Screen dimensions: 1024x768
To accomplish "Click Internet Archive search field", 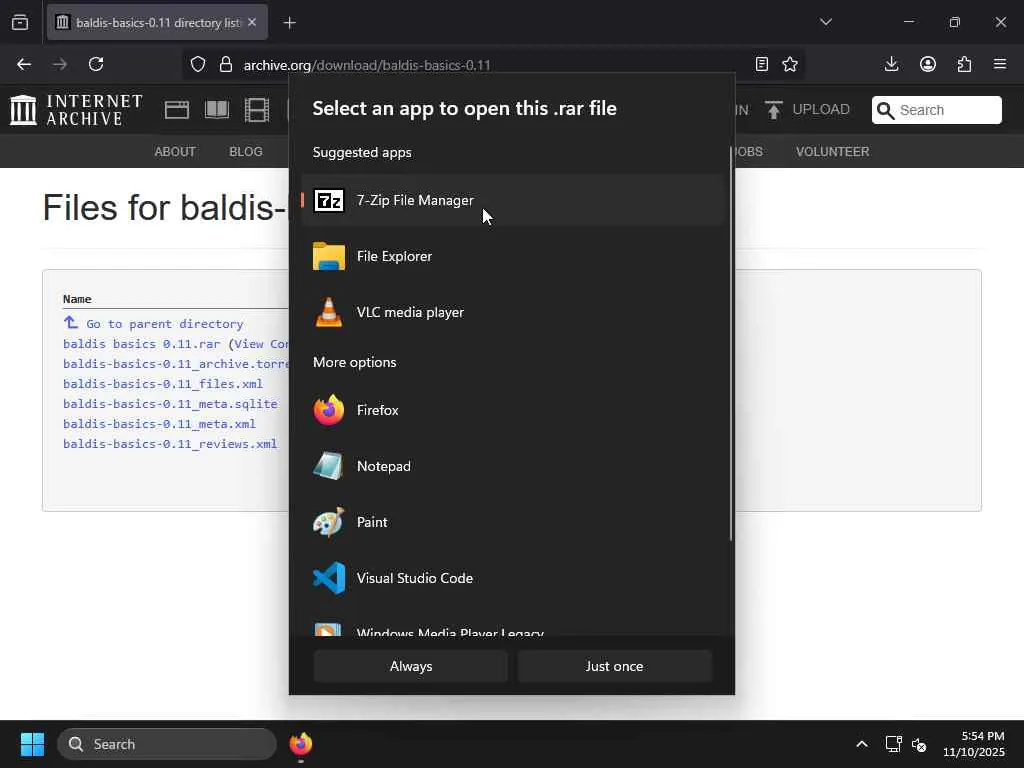I will [x=936, y=110].
